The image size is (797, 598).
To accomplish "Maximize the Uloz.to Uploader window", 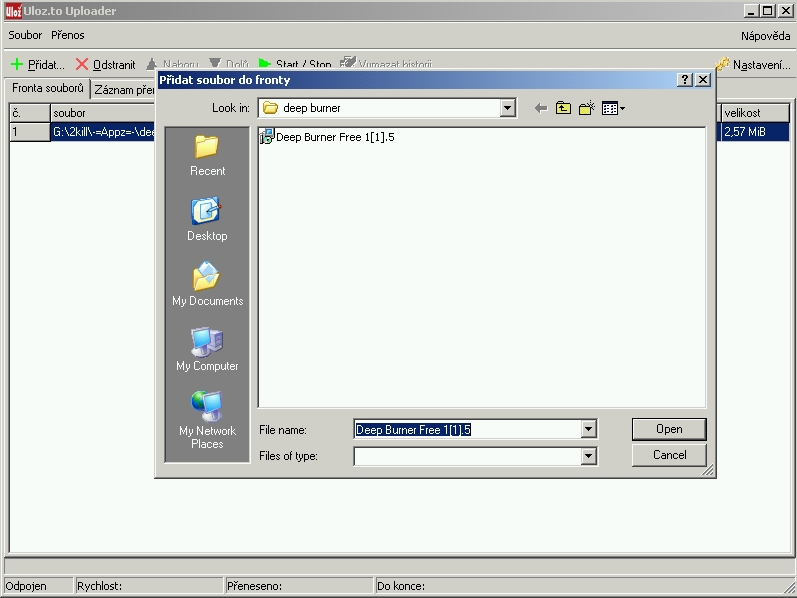I will point(768,11).
